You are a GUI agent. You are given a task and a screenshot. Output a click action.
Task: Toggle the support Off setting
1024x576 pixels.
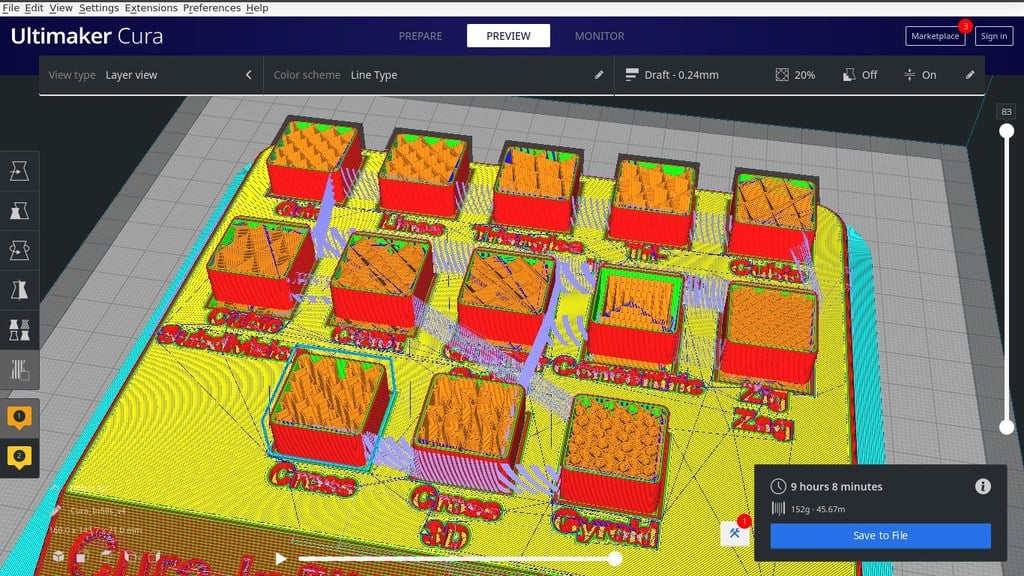click(860, 75)
